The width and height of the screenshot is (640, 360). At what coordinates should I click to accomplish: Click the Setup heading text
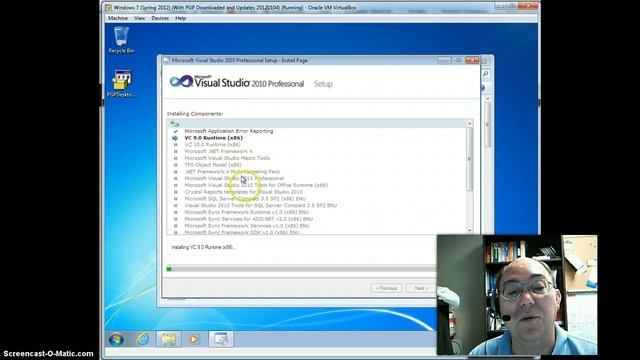tap(323, 84)
